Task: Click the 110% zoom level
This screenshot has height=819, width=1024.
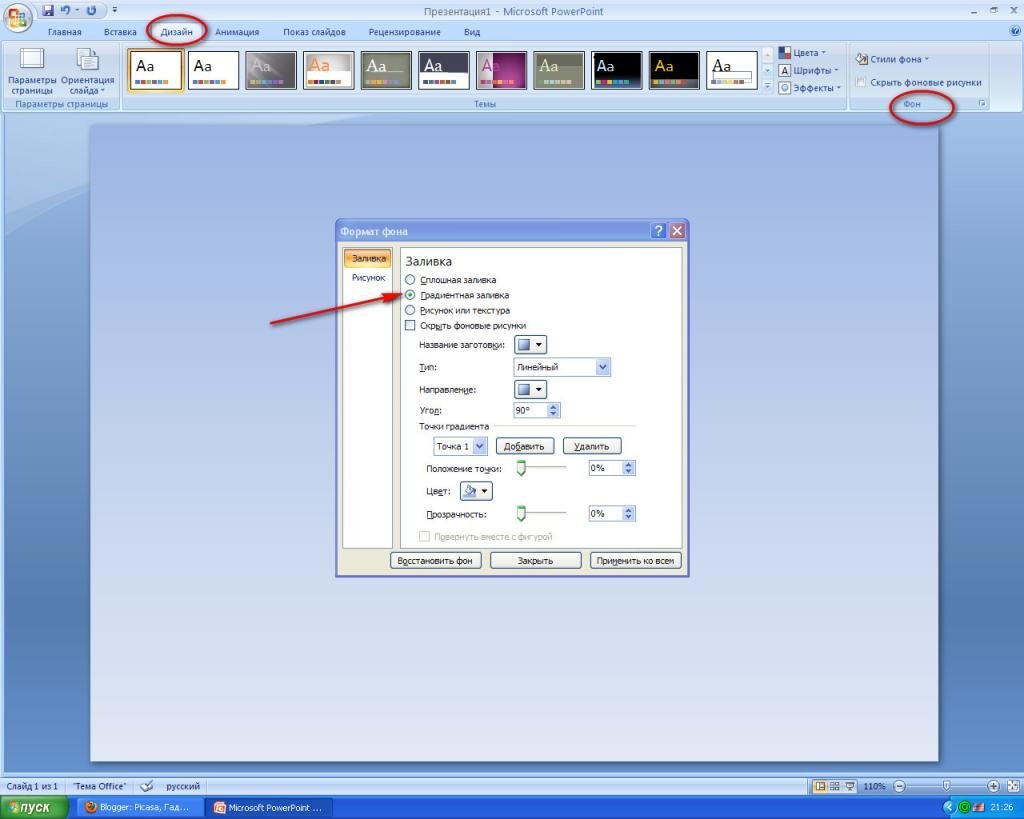Action: (x=874, y=786)
